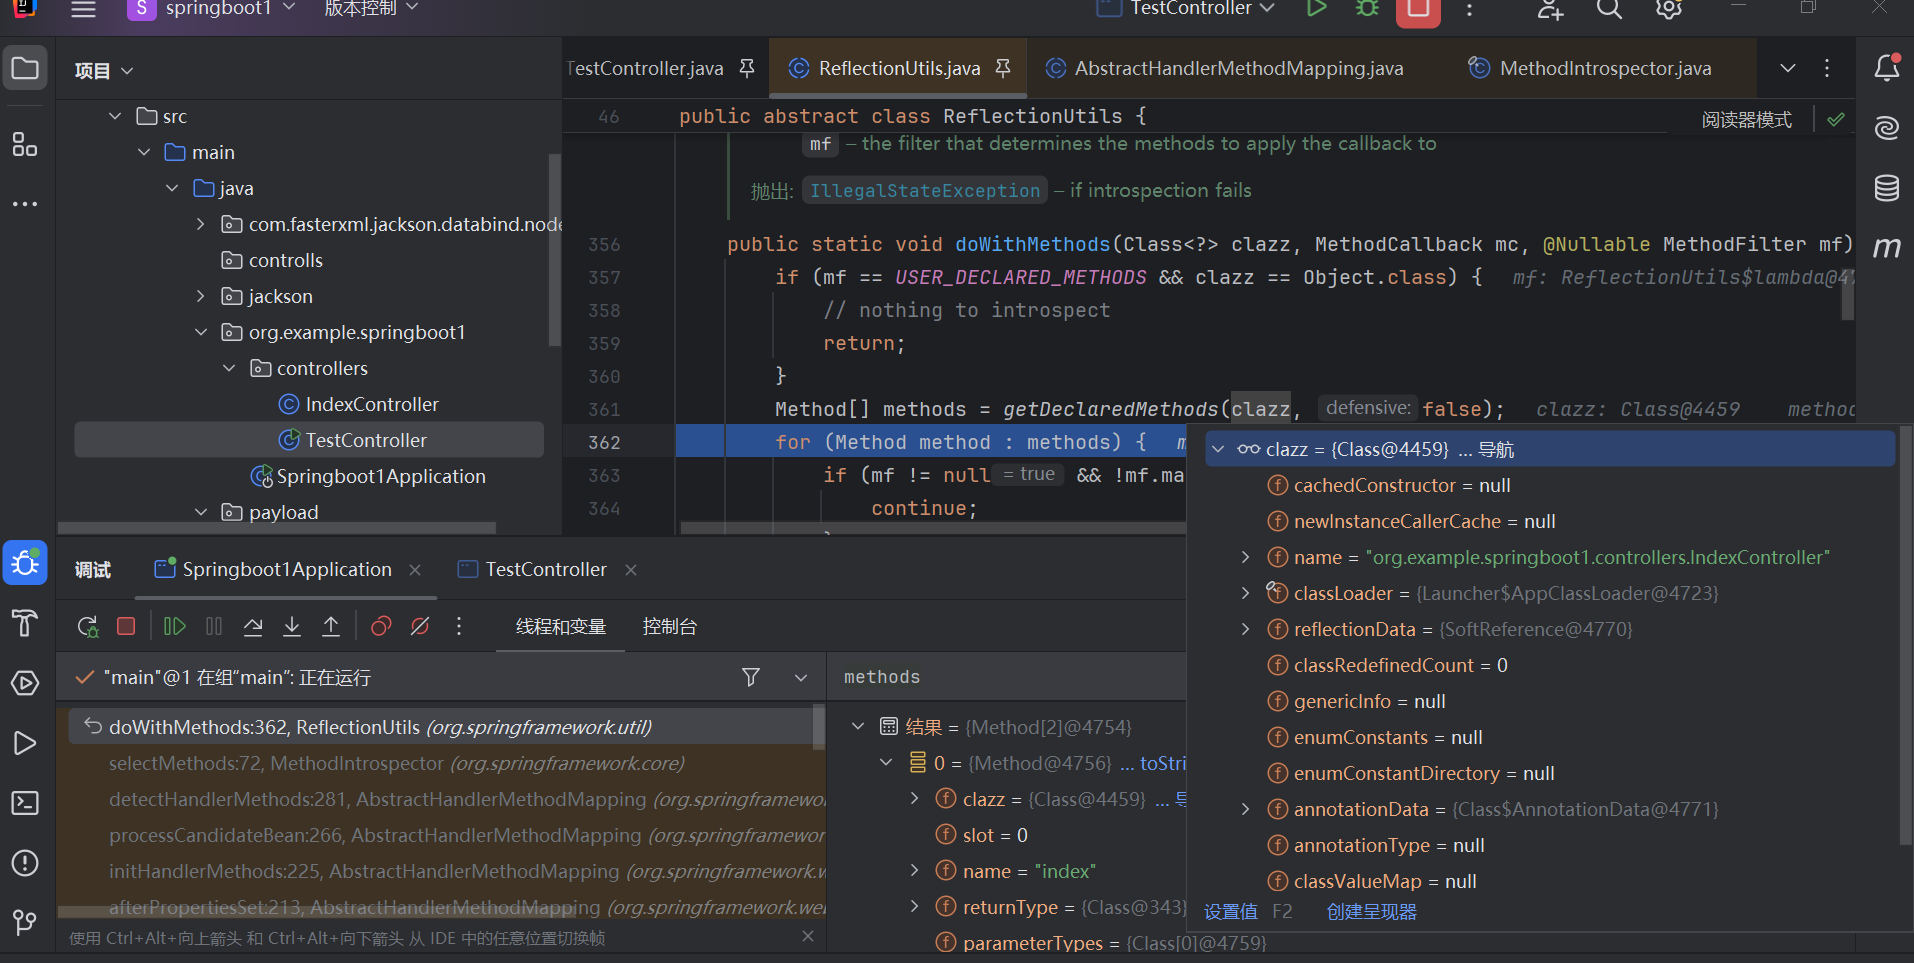Open the Git tool window icon
The height and width of the screenshot is (963, 1914).
[25, 922]
